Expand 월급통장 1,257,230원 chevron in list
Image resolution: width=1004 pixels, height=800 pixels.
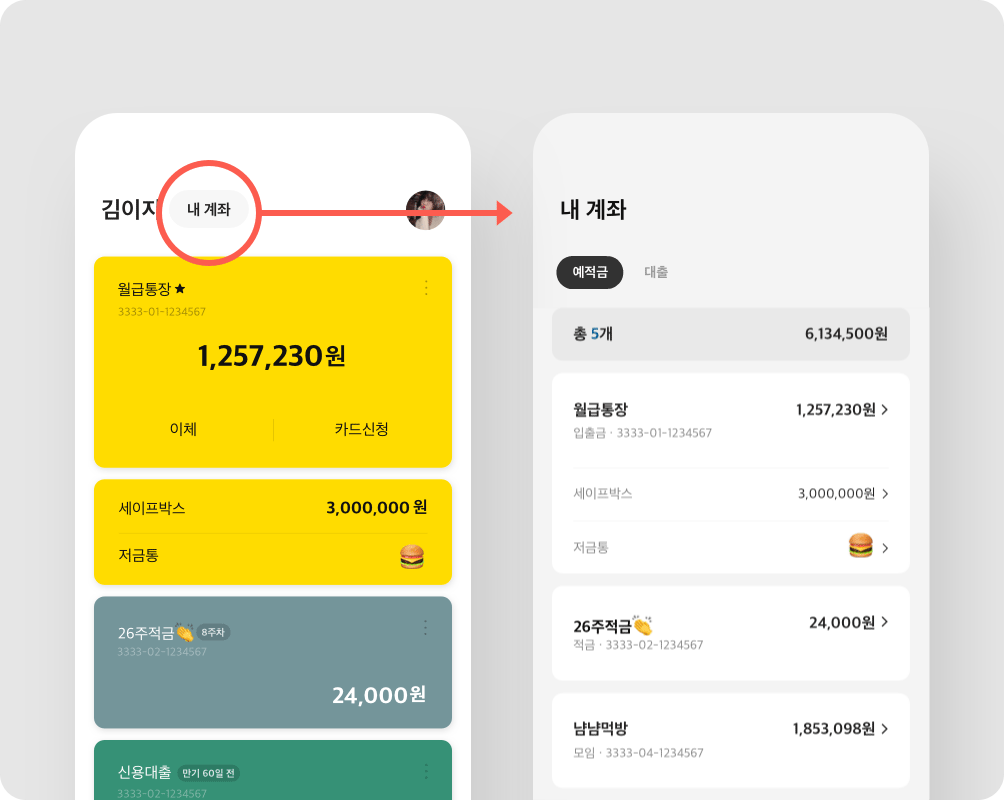tap(885, 409)
